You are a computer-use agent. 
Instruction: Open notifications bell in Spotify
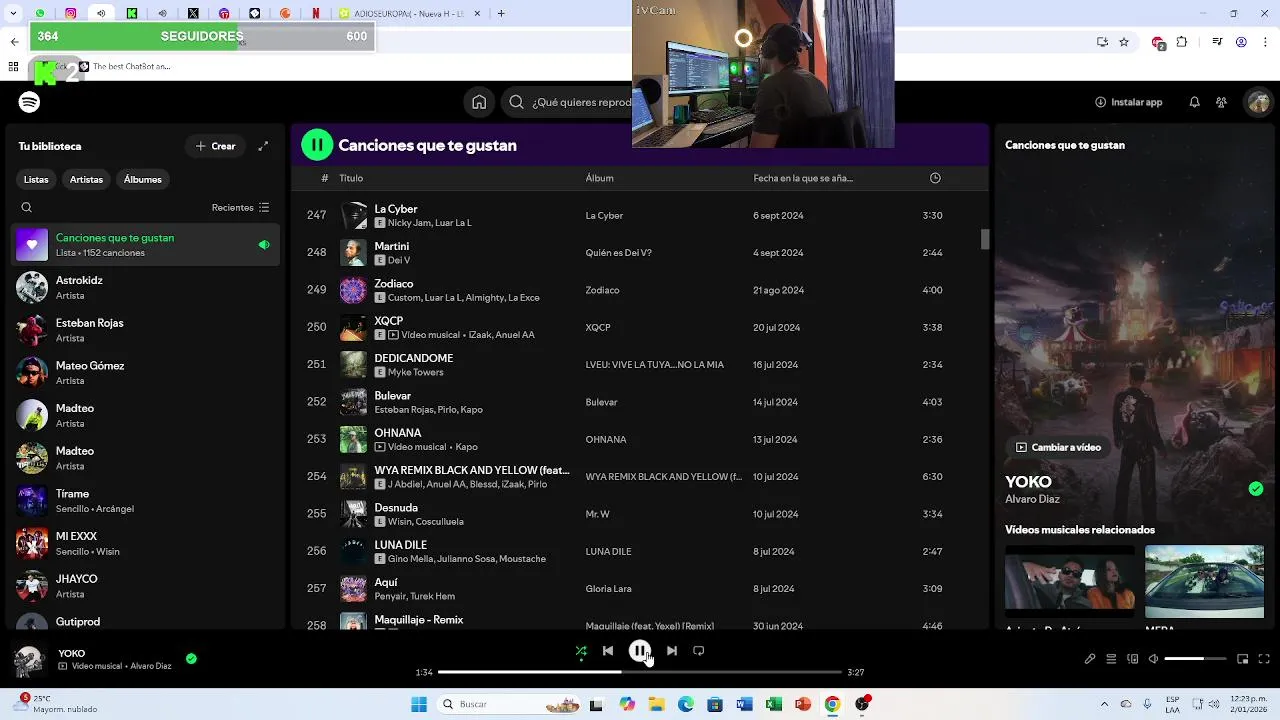click(1194, 102)
